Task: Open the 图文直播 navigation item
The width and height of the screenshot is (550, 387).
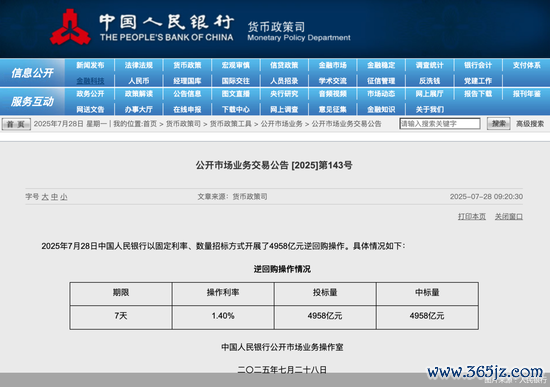Action: click(235, 94)
